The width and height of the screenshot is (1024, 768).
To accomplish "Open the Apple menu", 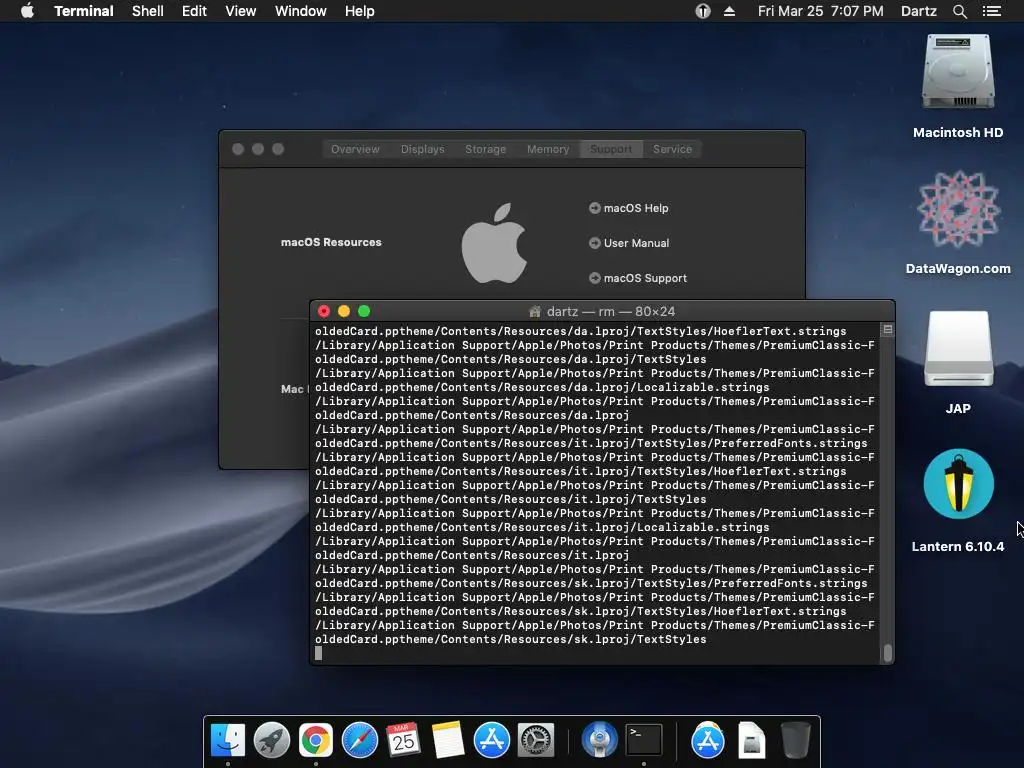I will [x=27, y=11].
